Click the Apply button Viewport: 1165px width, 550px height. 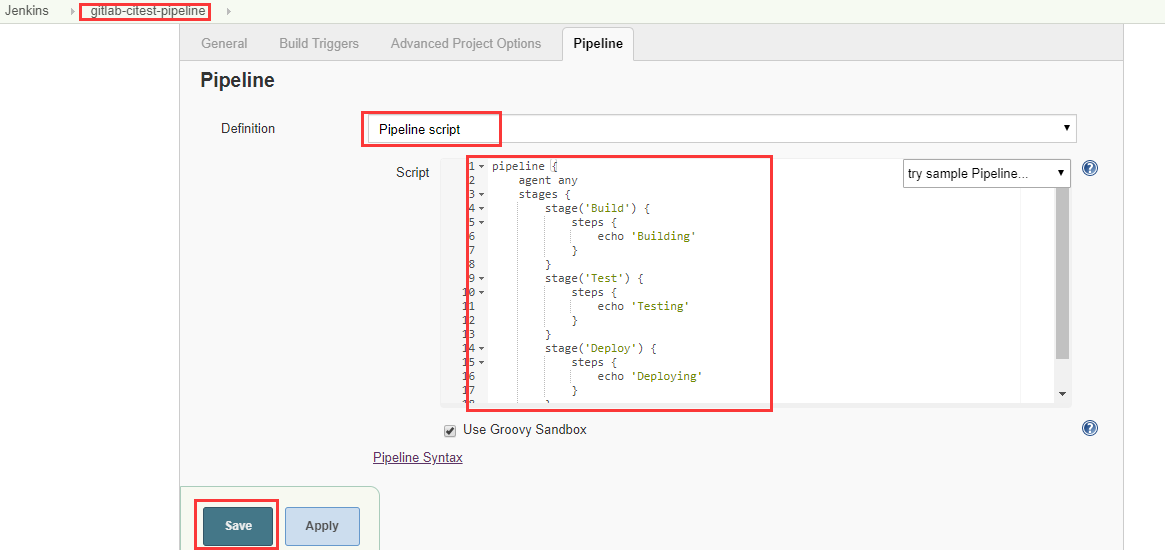322,525
